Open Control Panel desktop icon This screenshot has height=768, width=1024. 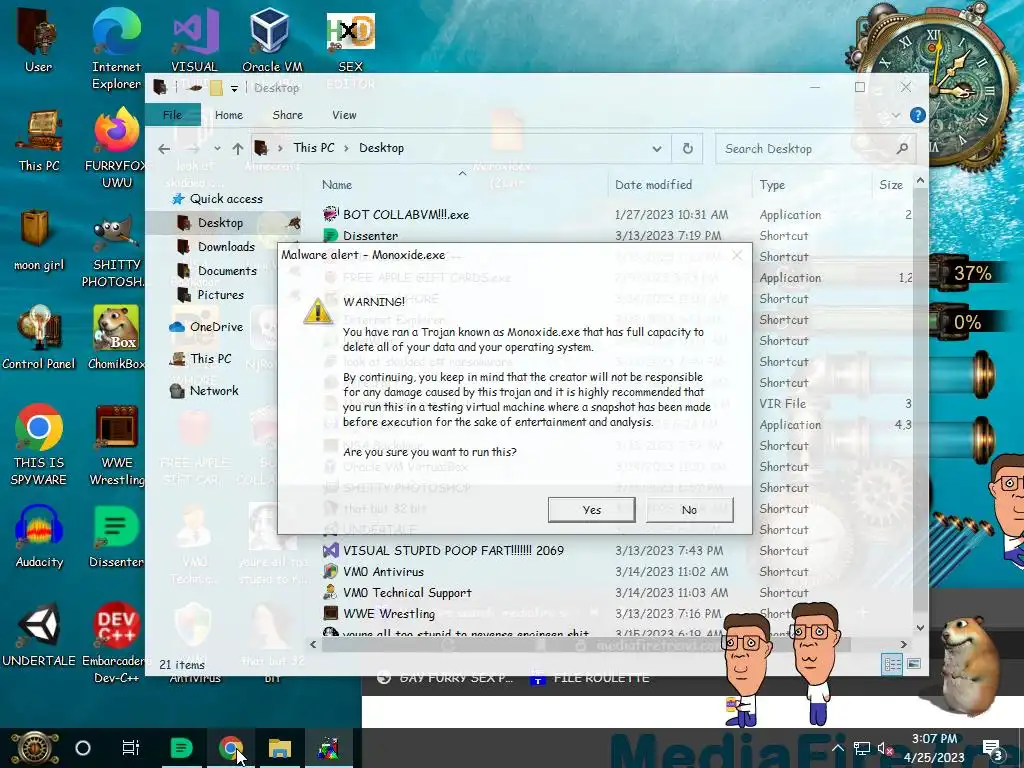[x=39, y=338]
